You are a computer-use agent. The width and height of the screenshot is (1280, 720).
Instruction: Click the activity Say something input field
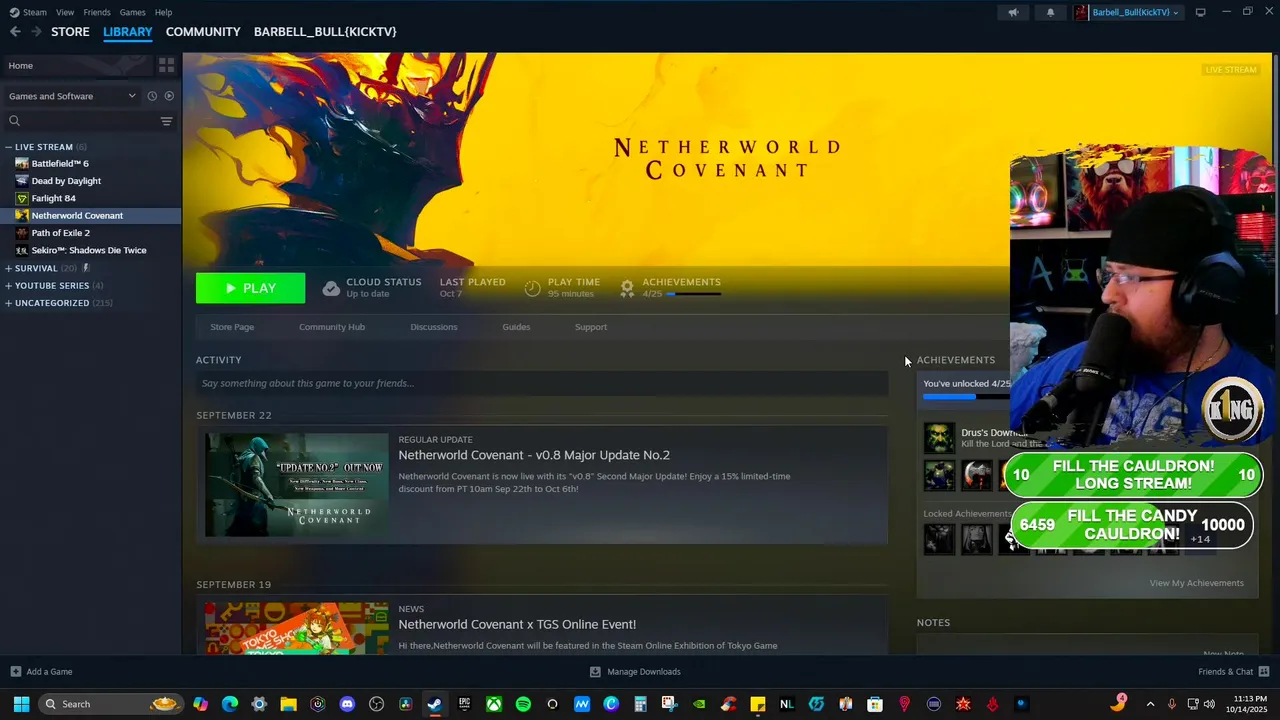pos(542,383)
